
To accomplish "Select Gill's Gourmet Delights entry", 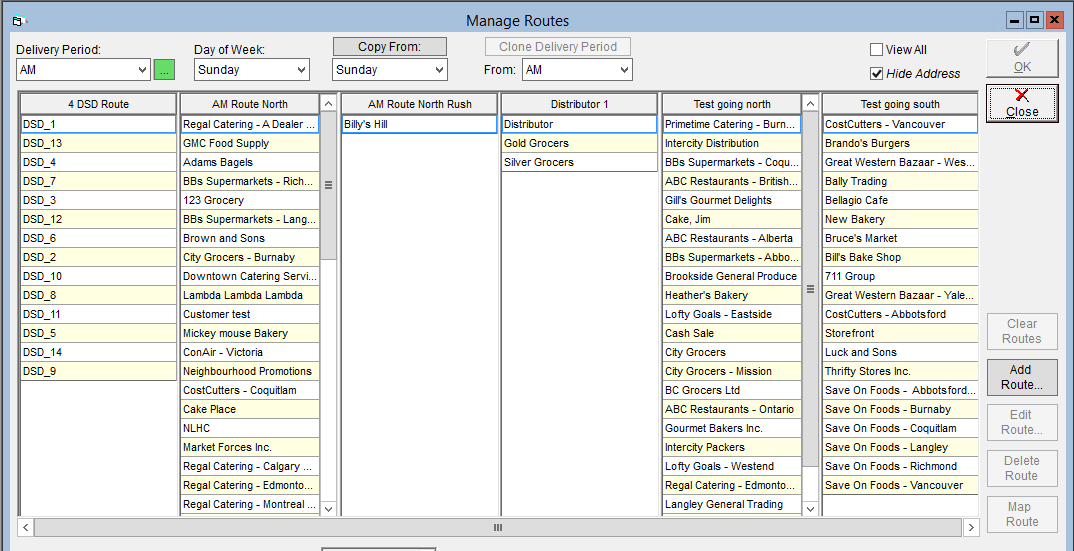I will [732, 200].
